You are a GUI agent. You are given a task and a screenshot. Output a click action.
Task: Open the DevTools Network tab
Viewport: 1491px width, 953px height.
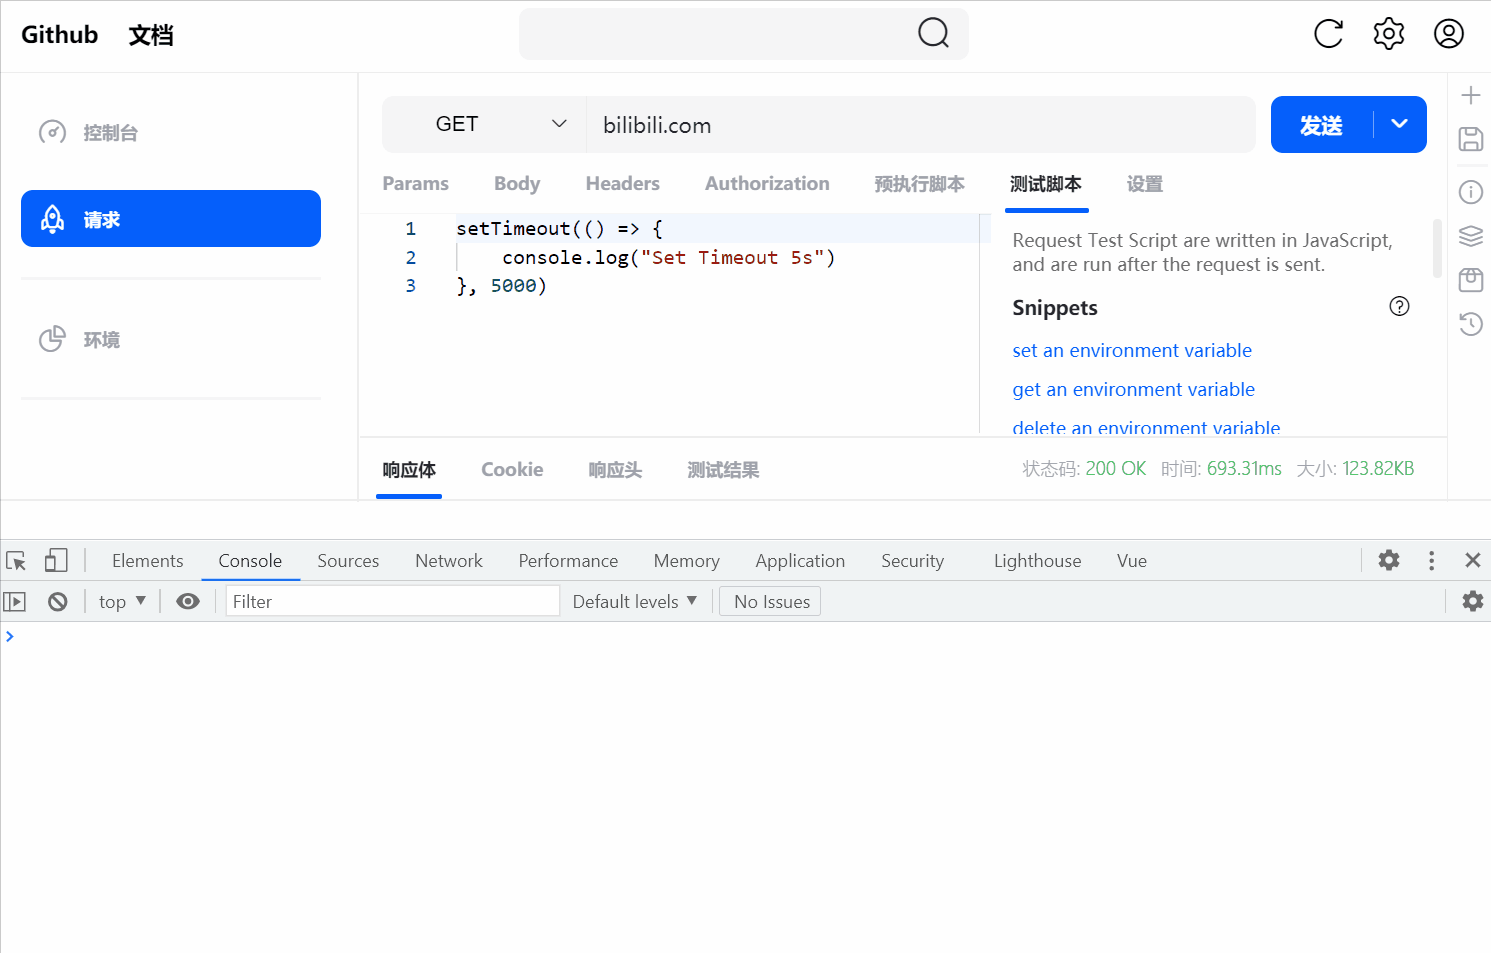pyautogui.click(x=449, y=560)
